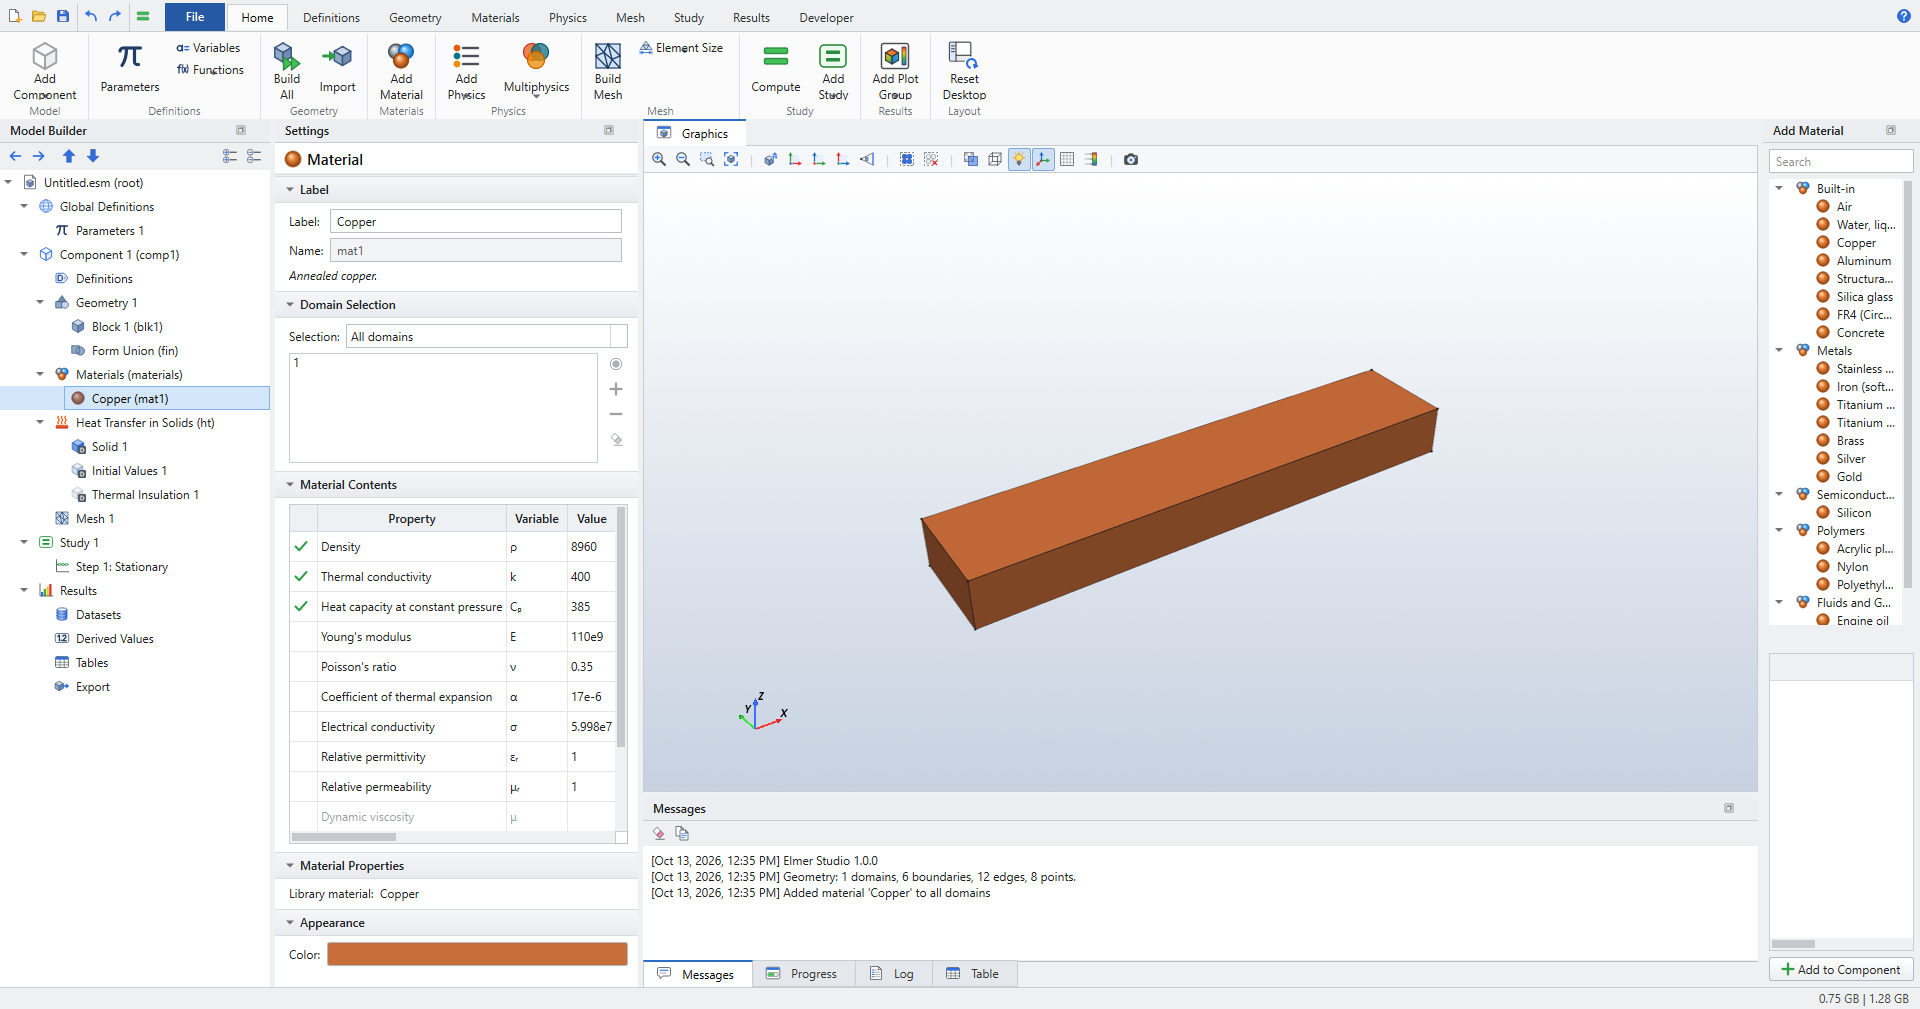This screenshot has height=1009, width=1920.
Task: Toggle the scene light bulb button
Action: click(1019, 159)
